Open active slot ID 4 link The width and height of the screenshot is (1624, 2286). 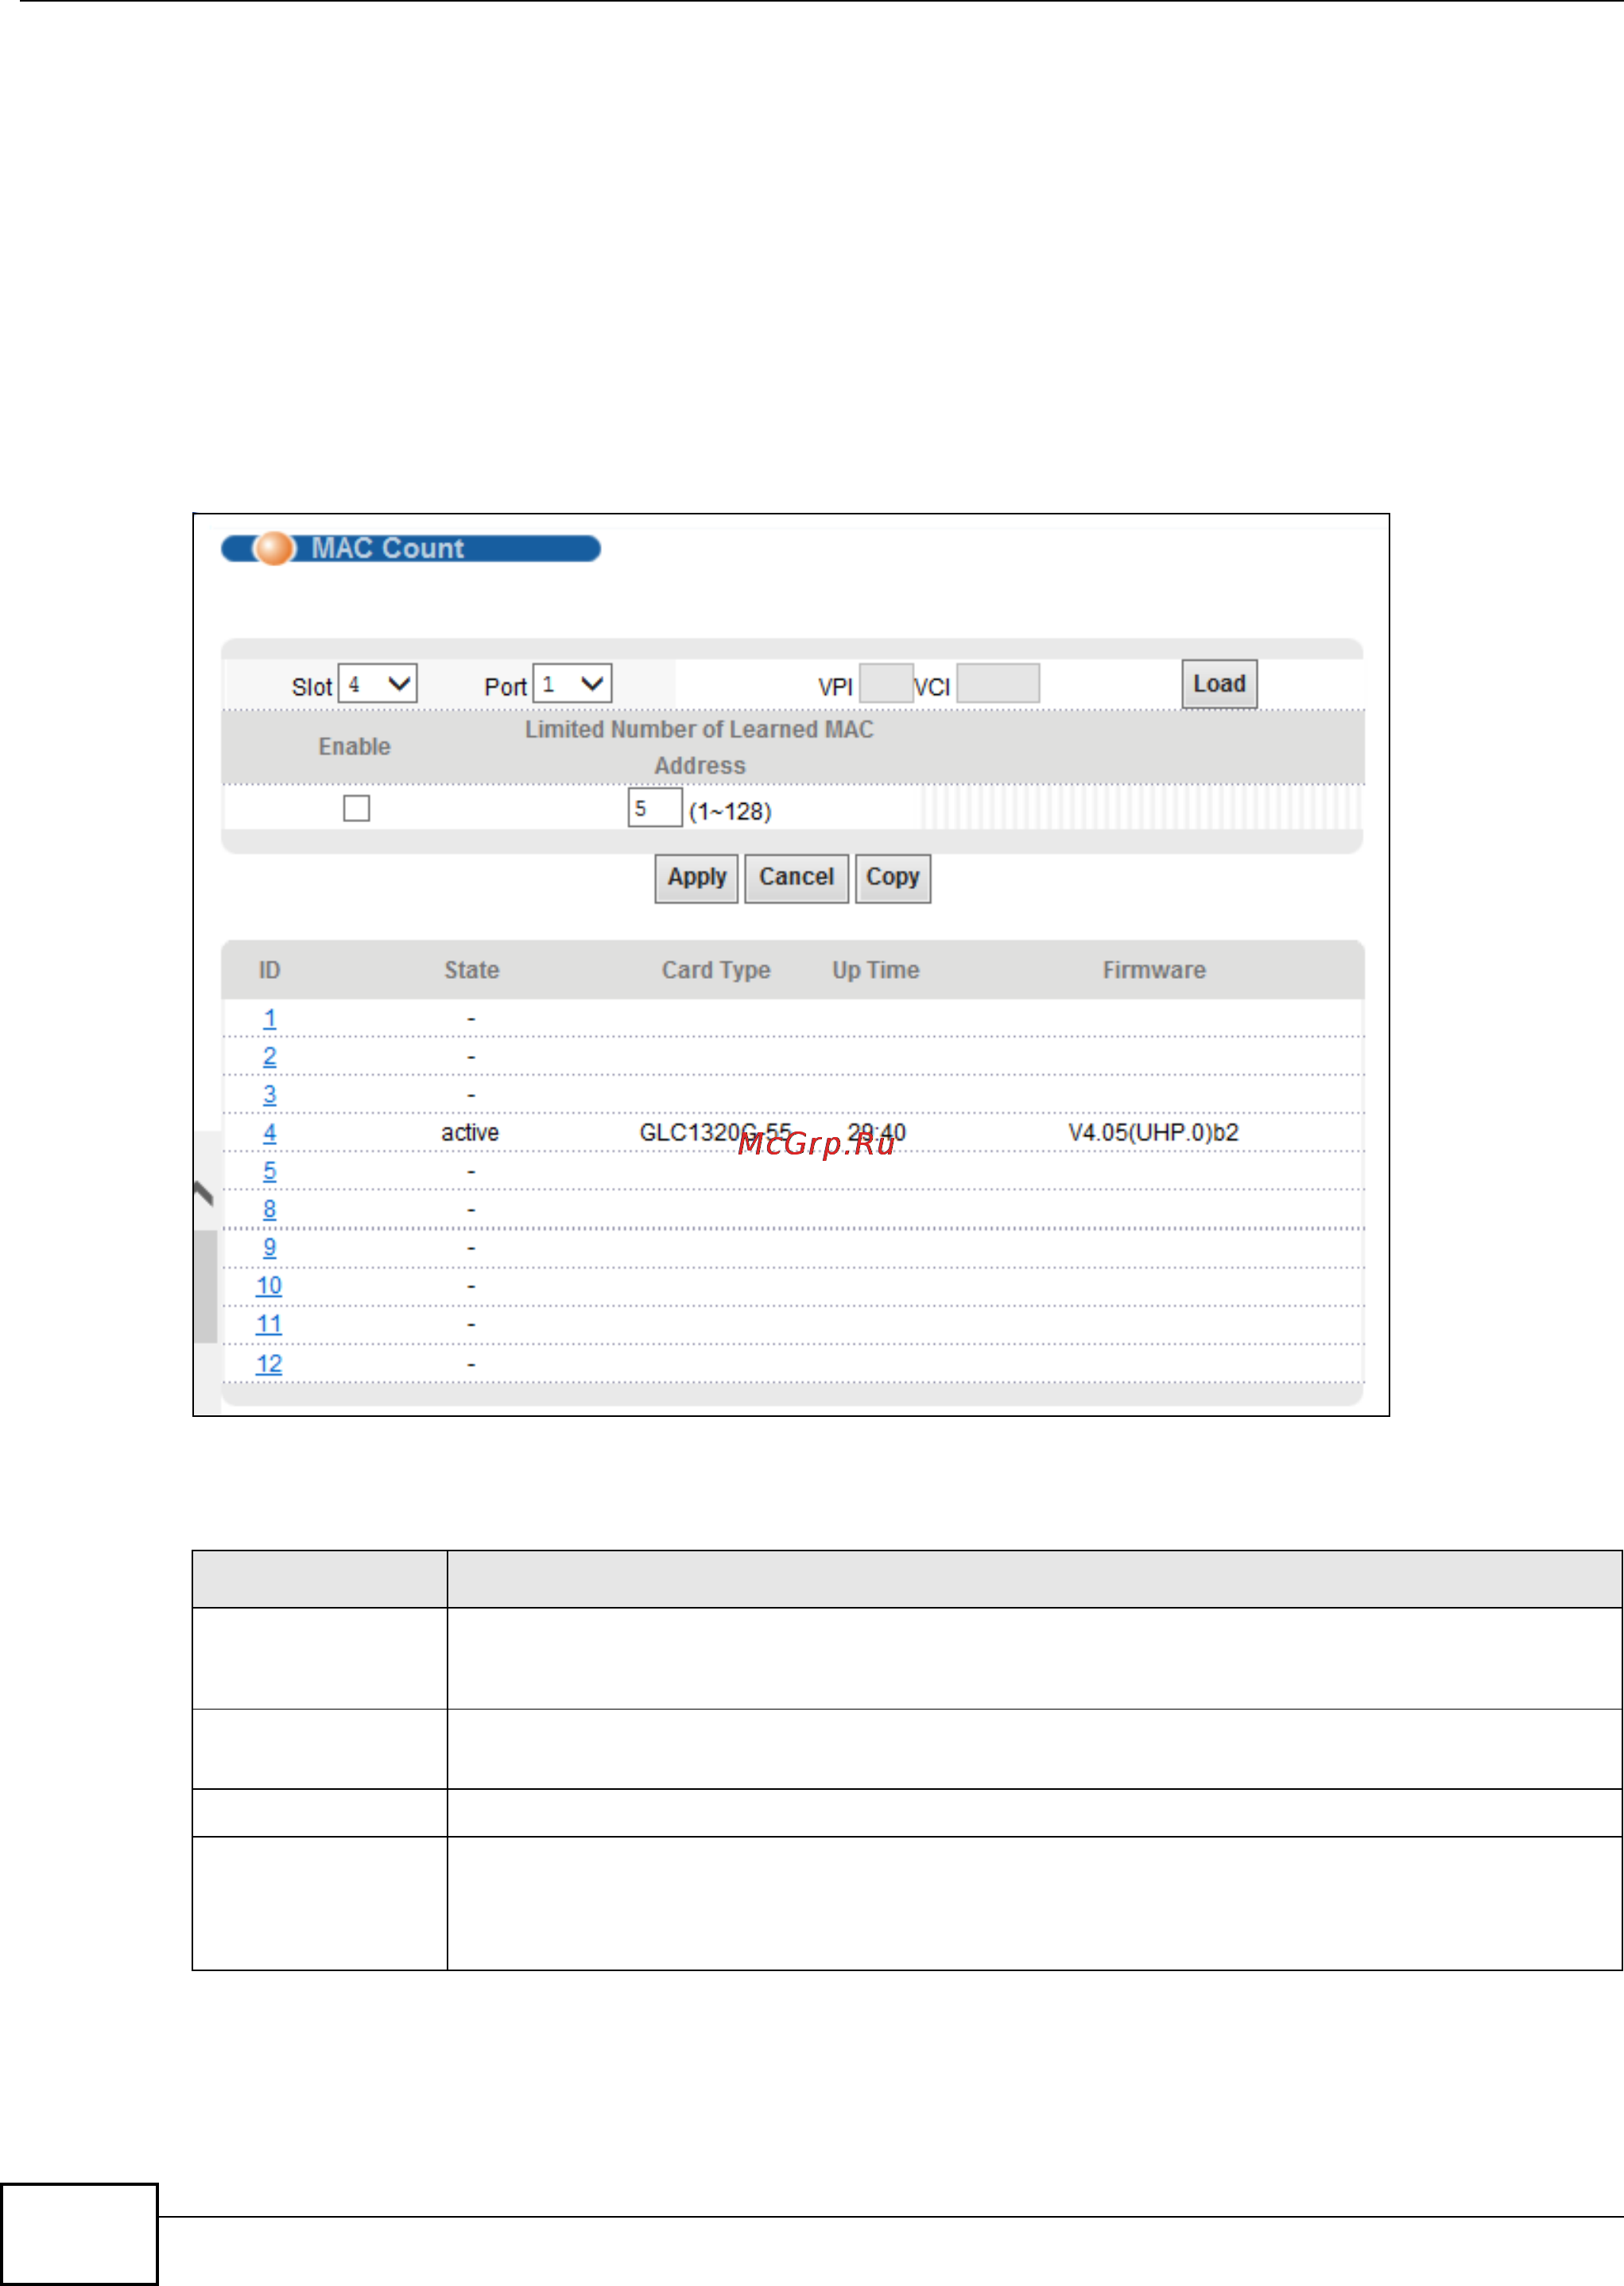(x=269, y=1133)
